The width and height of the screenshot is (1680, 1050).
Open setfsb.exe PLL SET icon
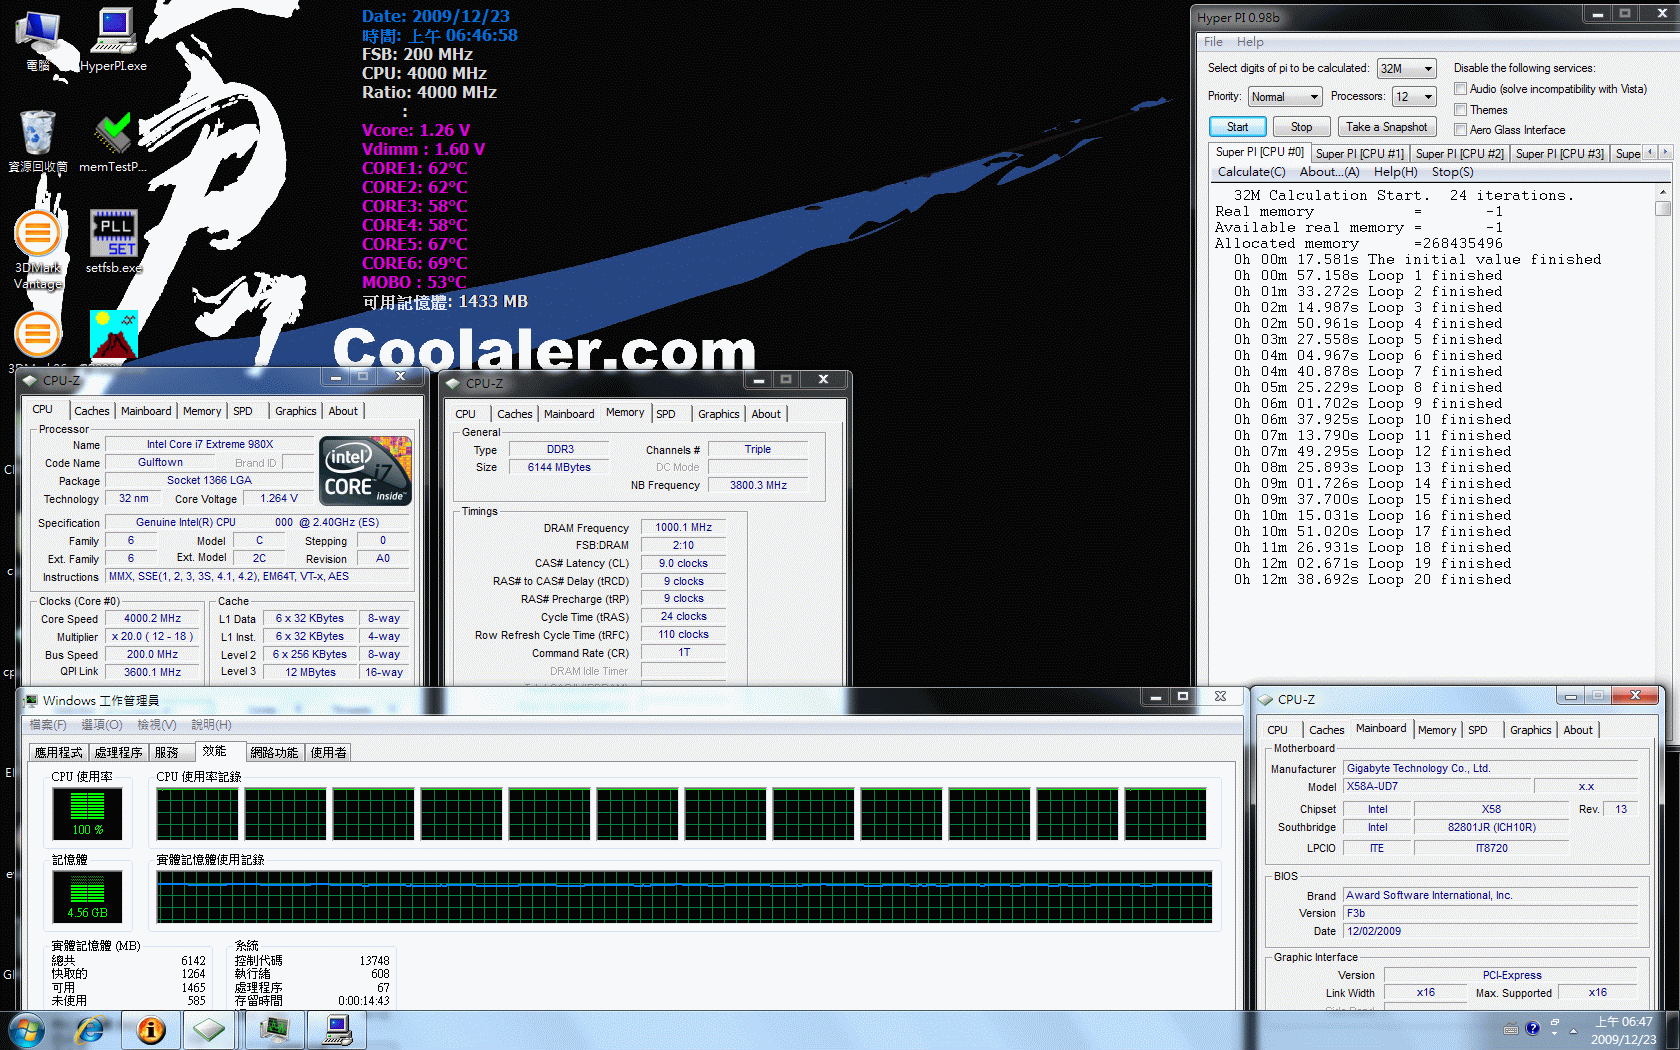pos(113,241)
